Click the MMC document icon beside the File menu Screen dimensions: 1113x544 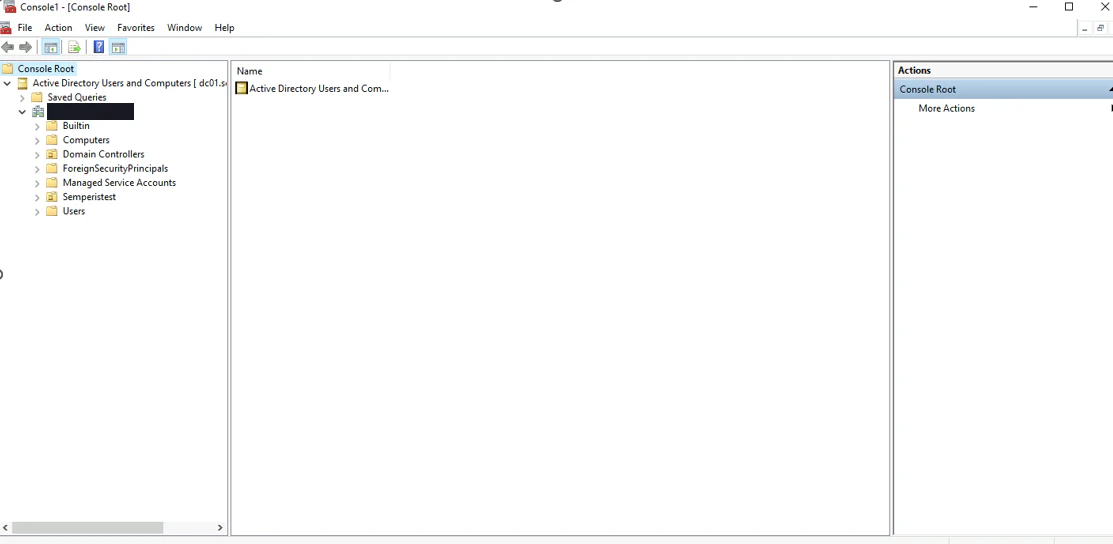pos(6,28)
